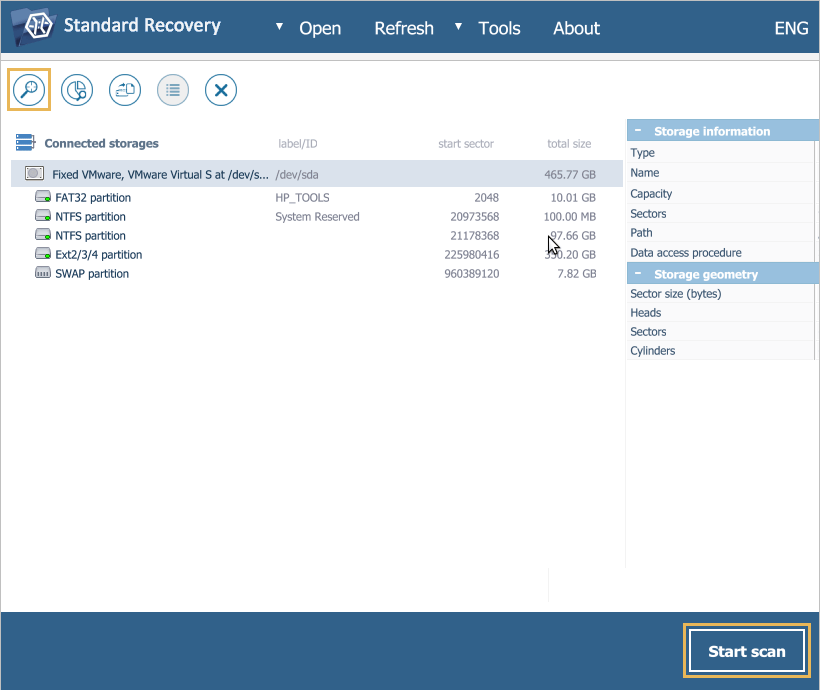Click the start sector column header
This screenshot has height=690, width=820.
pyautogui.click(x=466, y=143)
